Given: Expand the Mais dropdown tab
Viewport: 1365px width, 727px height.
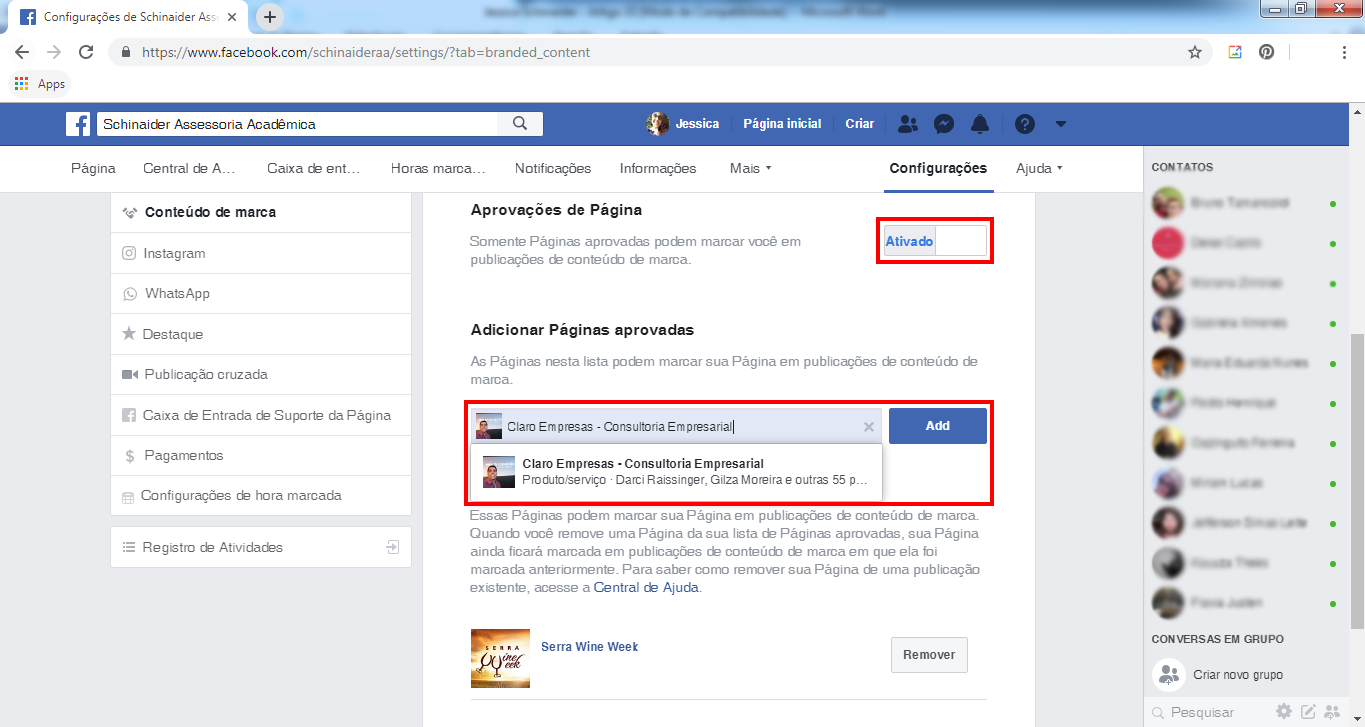Looking at the screenshot, I should [x=750, y=168].
